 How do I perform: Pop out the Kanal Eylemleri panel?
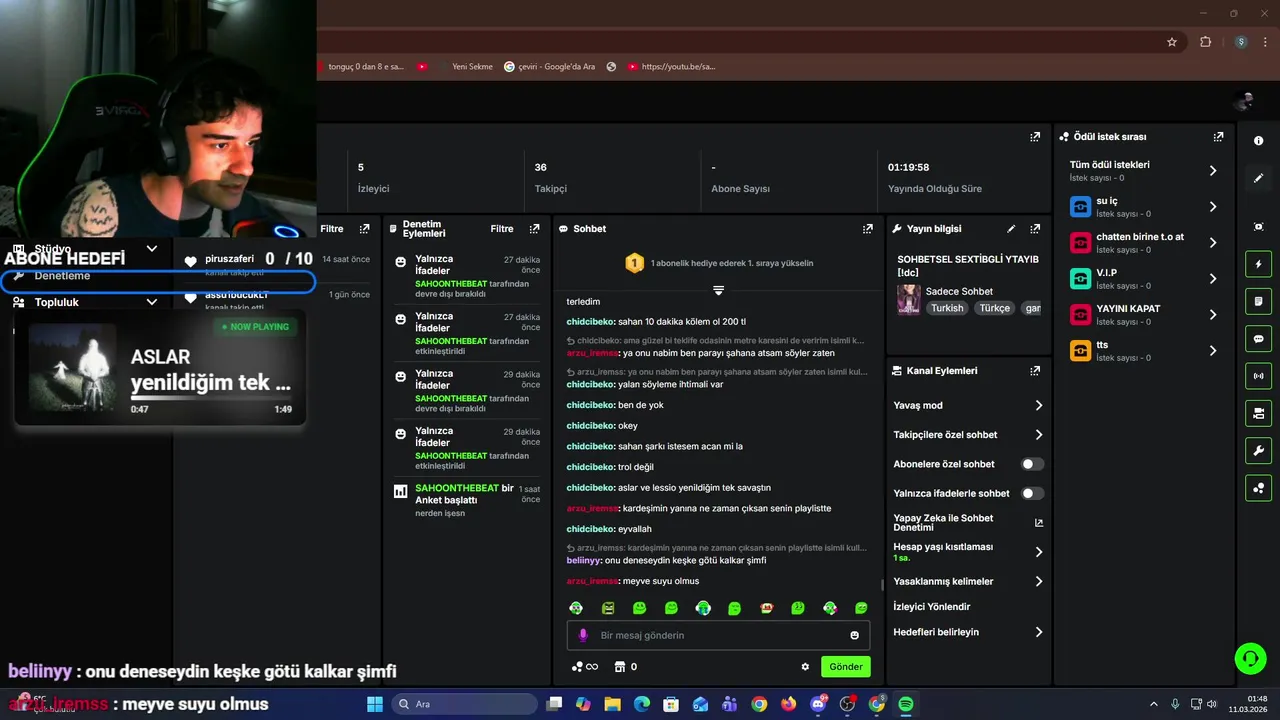point(1035,371)
